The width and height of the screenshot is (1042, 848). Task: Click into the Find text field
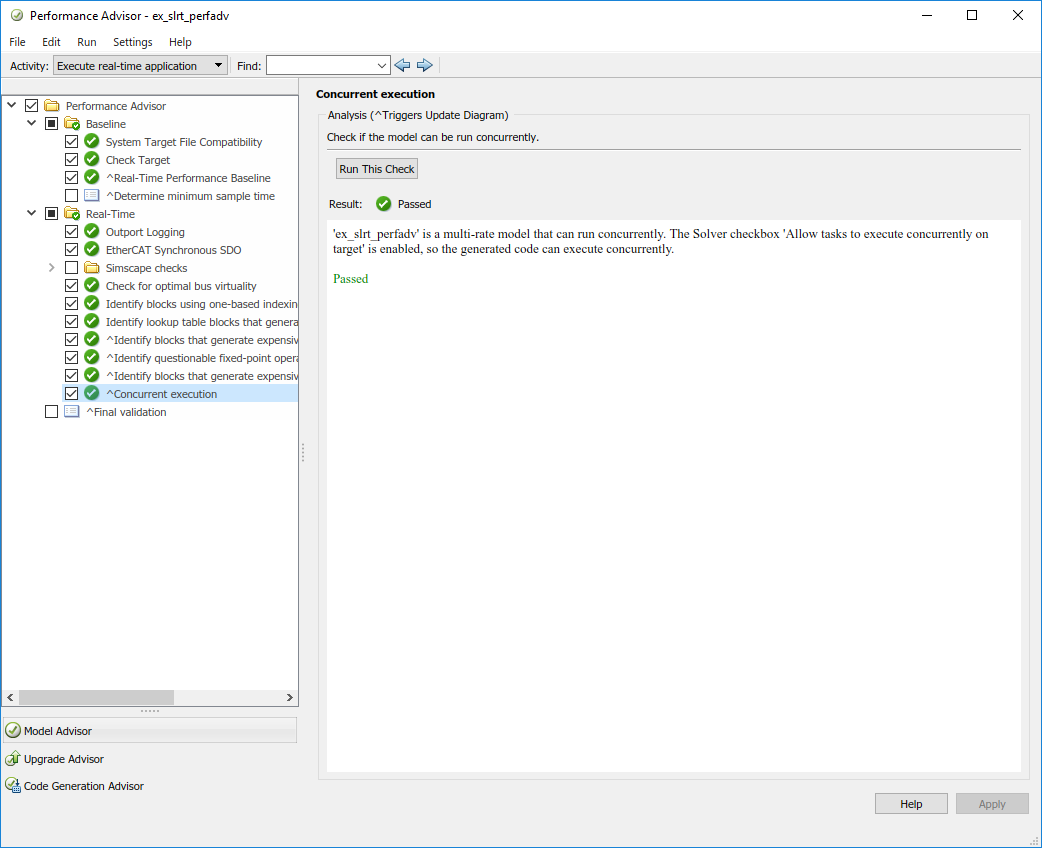[320, 65]
